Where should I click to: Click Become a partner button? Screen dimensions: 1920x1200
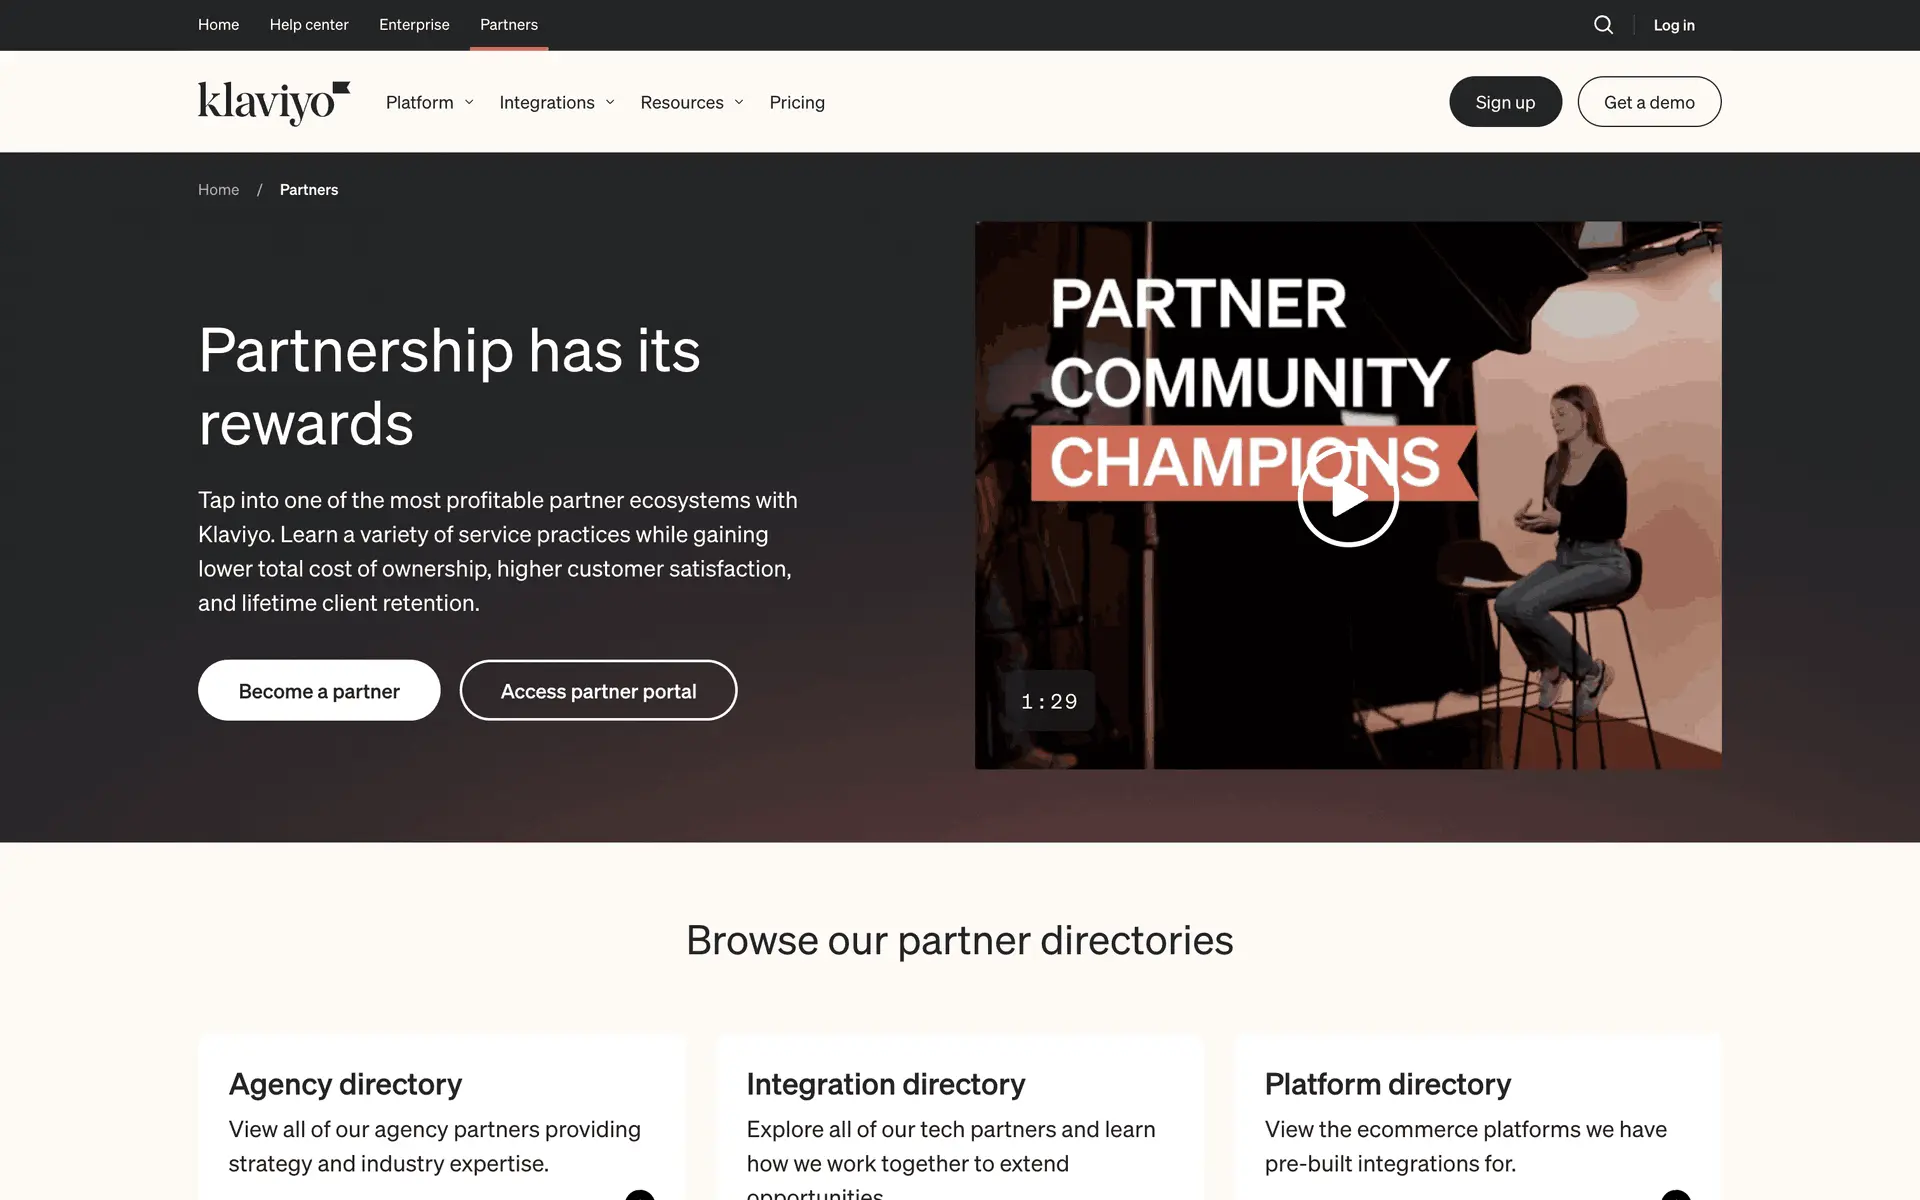[x=319, y=690]
